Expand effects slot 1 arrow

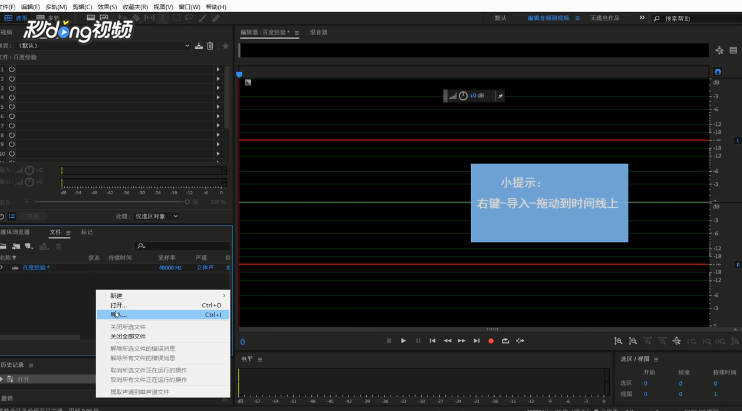(x=218, y=69)
